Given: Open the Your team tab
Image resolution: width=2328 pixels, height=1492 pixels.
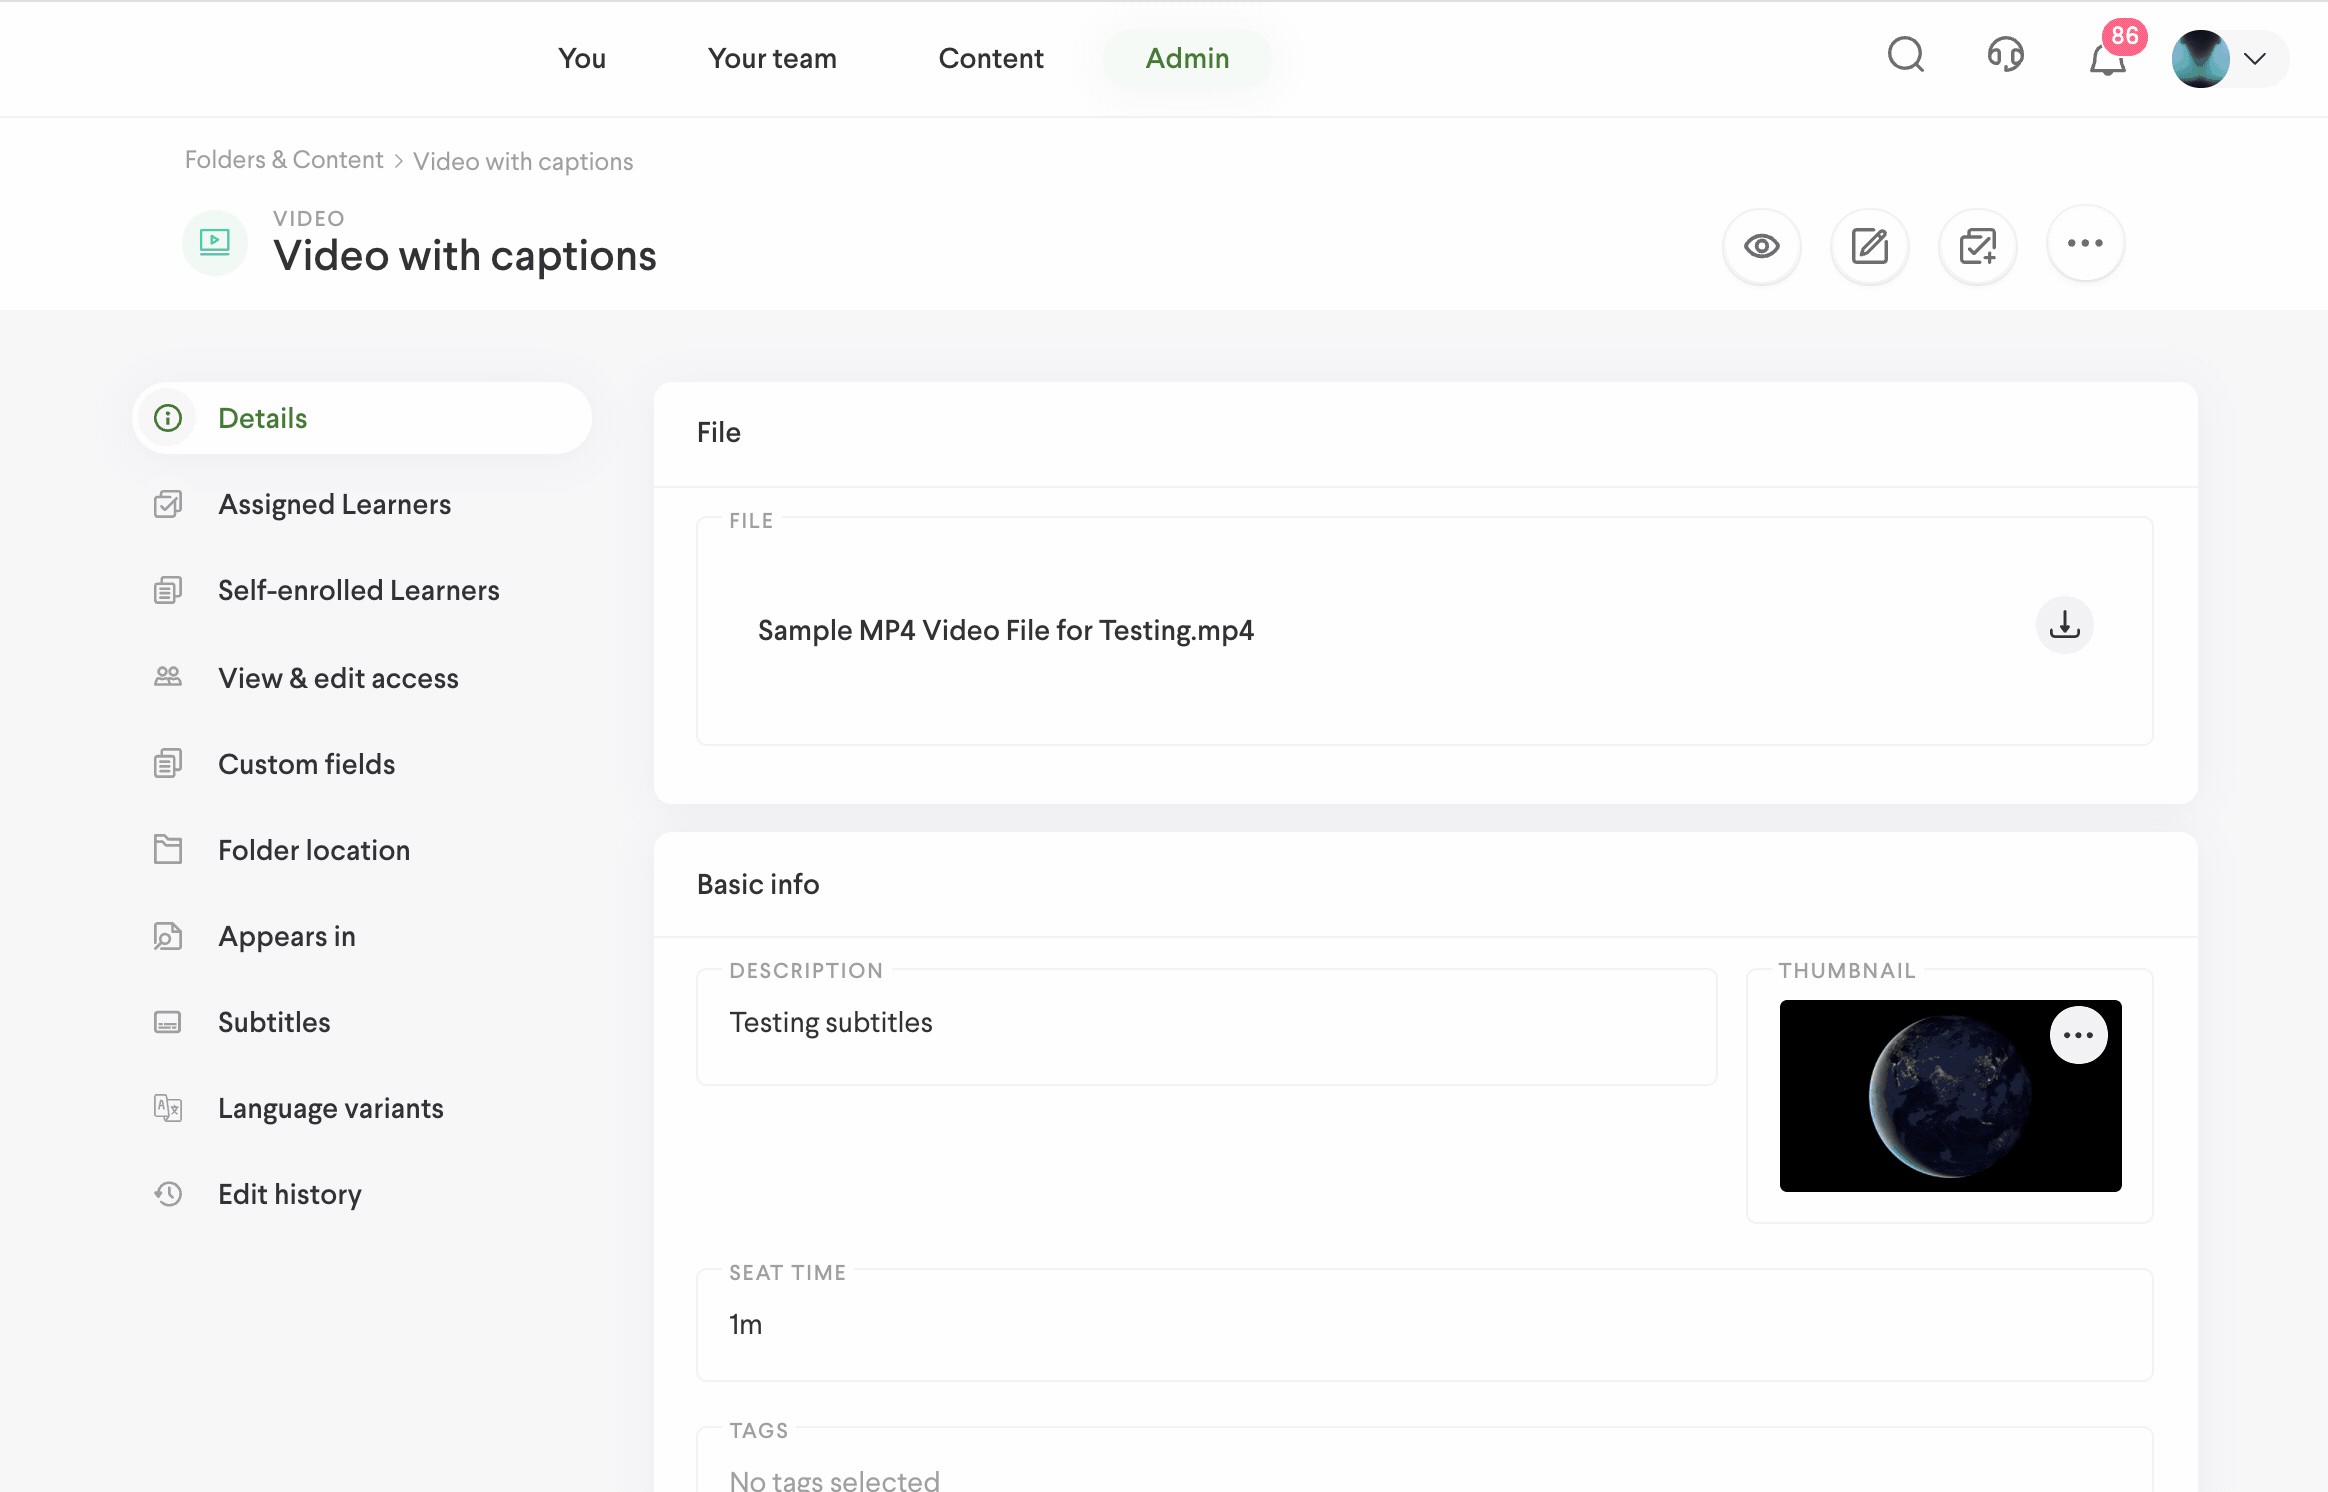Looking at the screenshot, I should tap(772, 59).
